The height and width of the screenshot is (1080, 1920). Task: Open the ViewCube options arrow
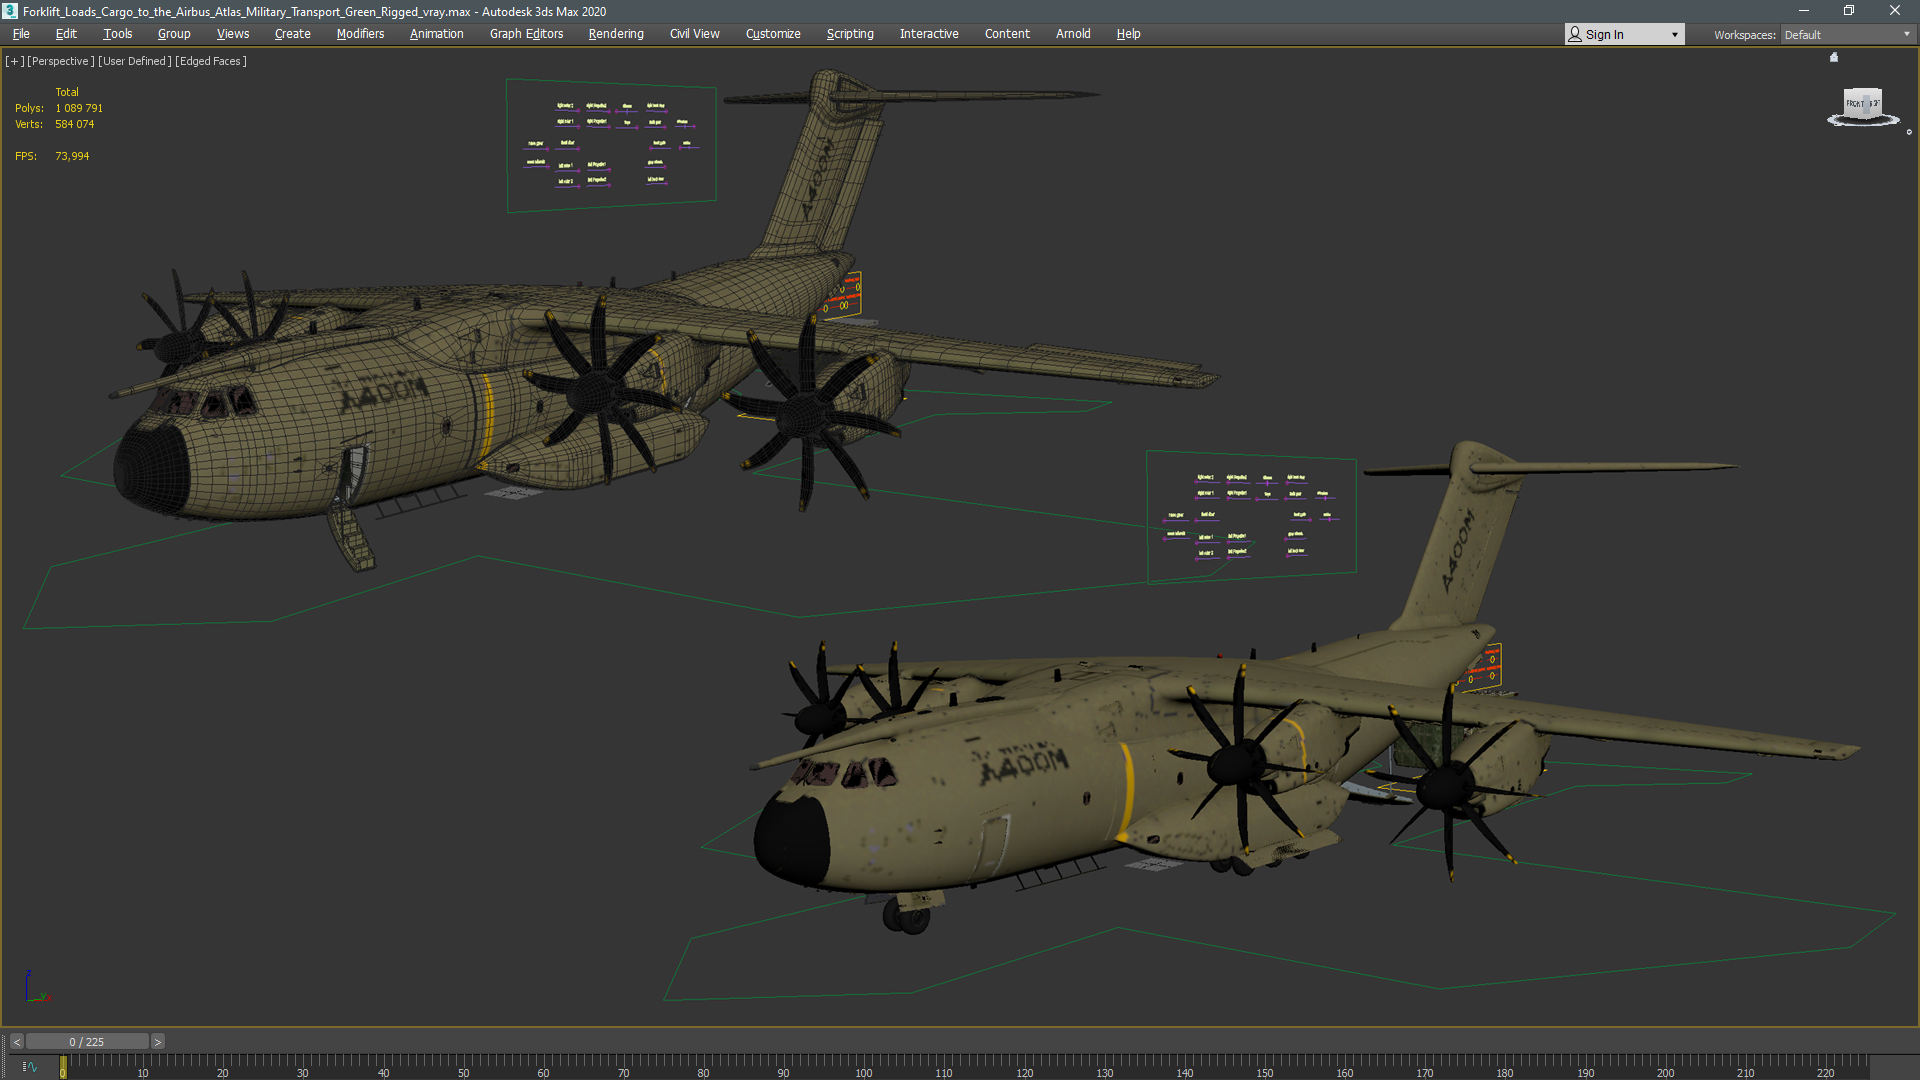tap(1909, 132)
